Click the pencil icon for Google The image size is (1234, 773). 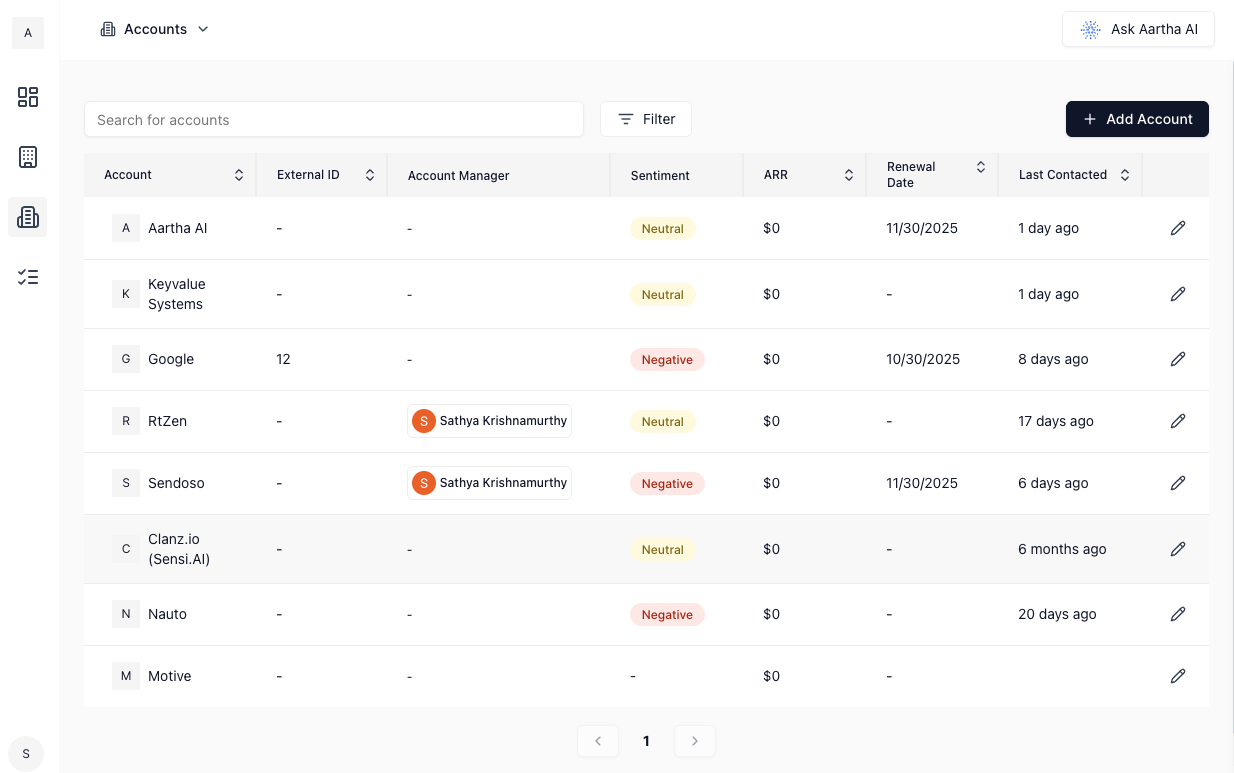pyautogui.click(x=1177, y=359)
